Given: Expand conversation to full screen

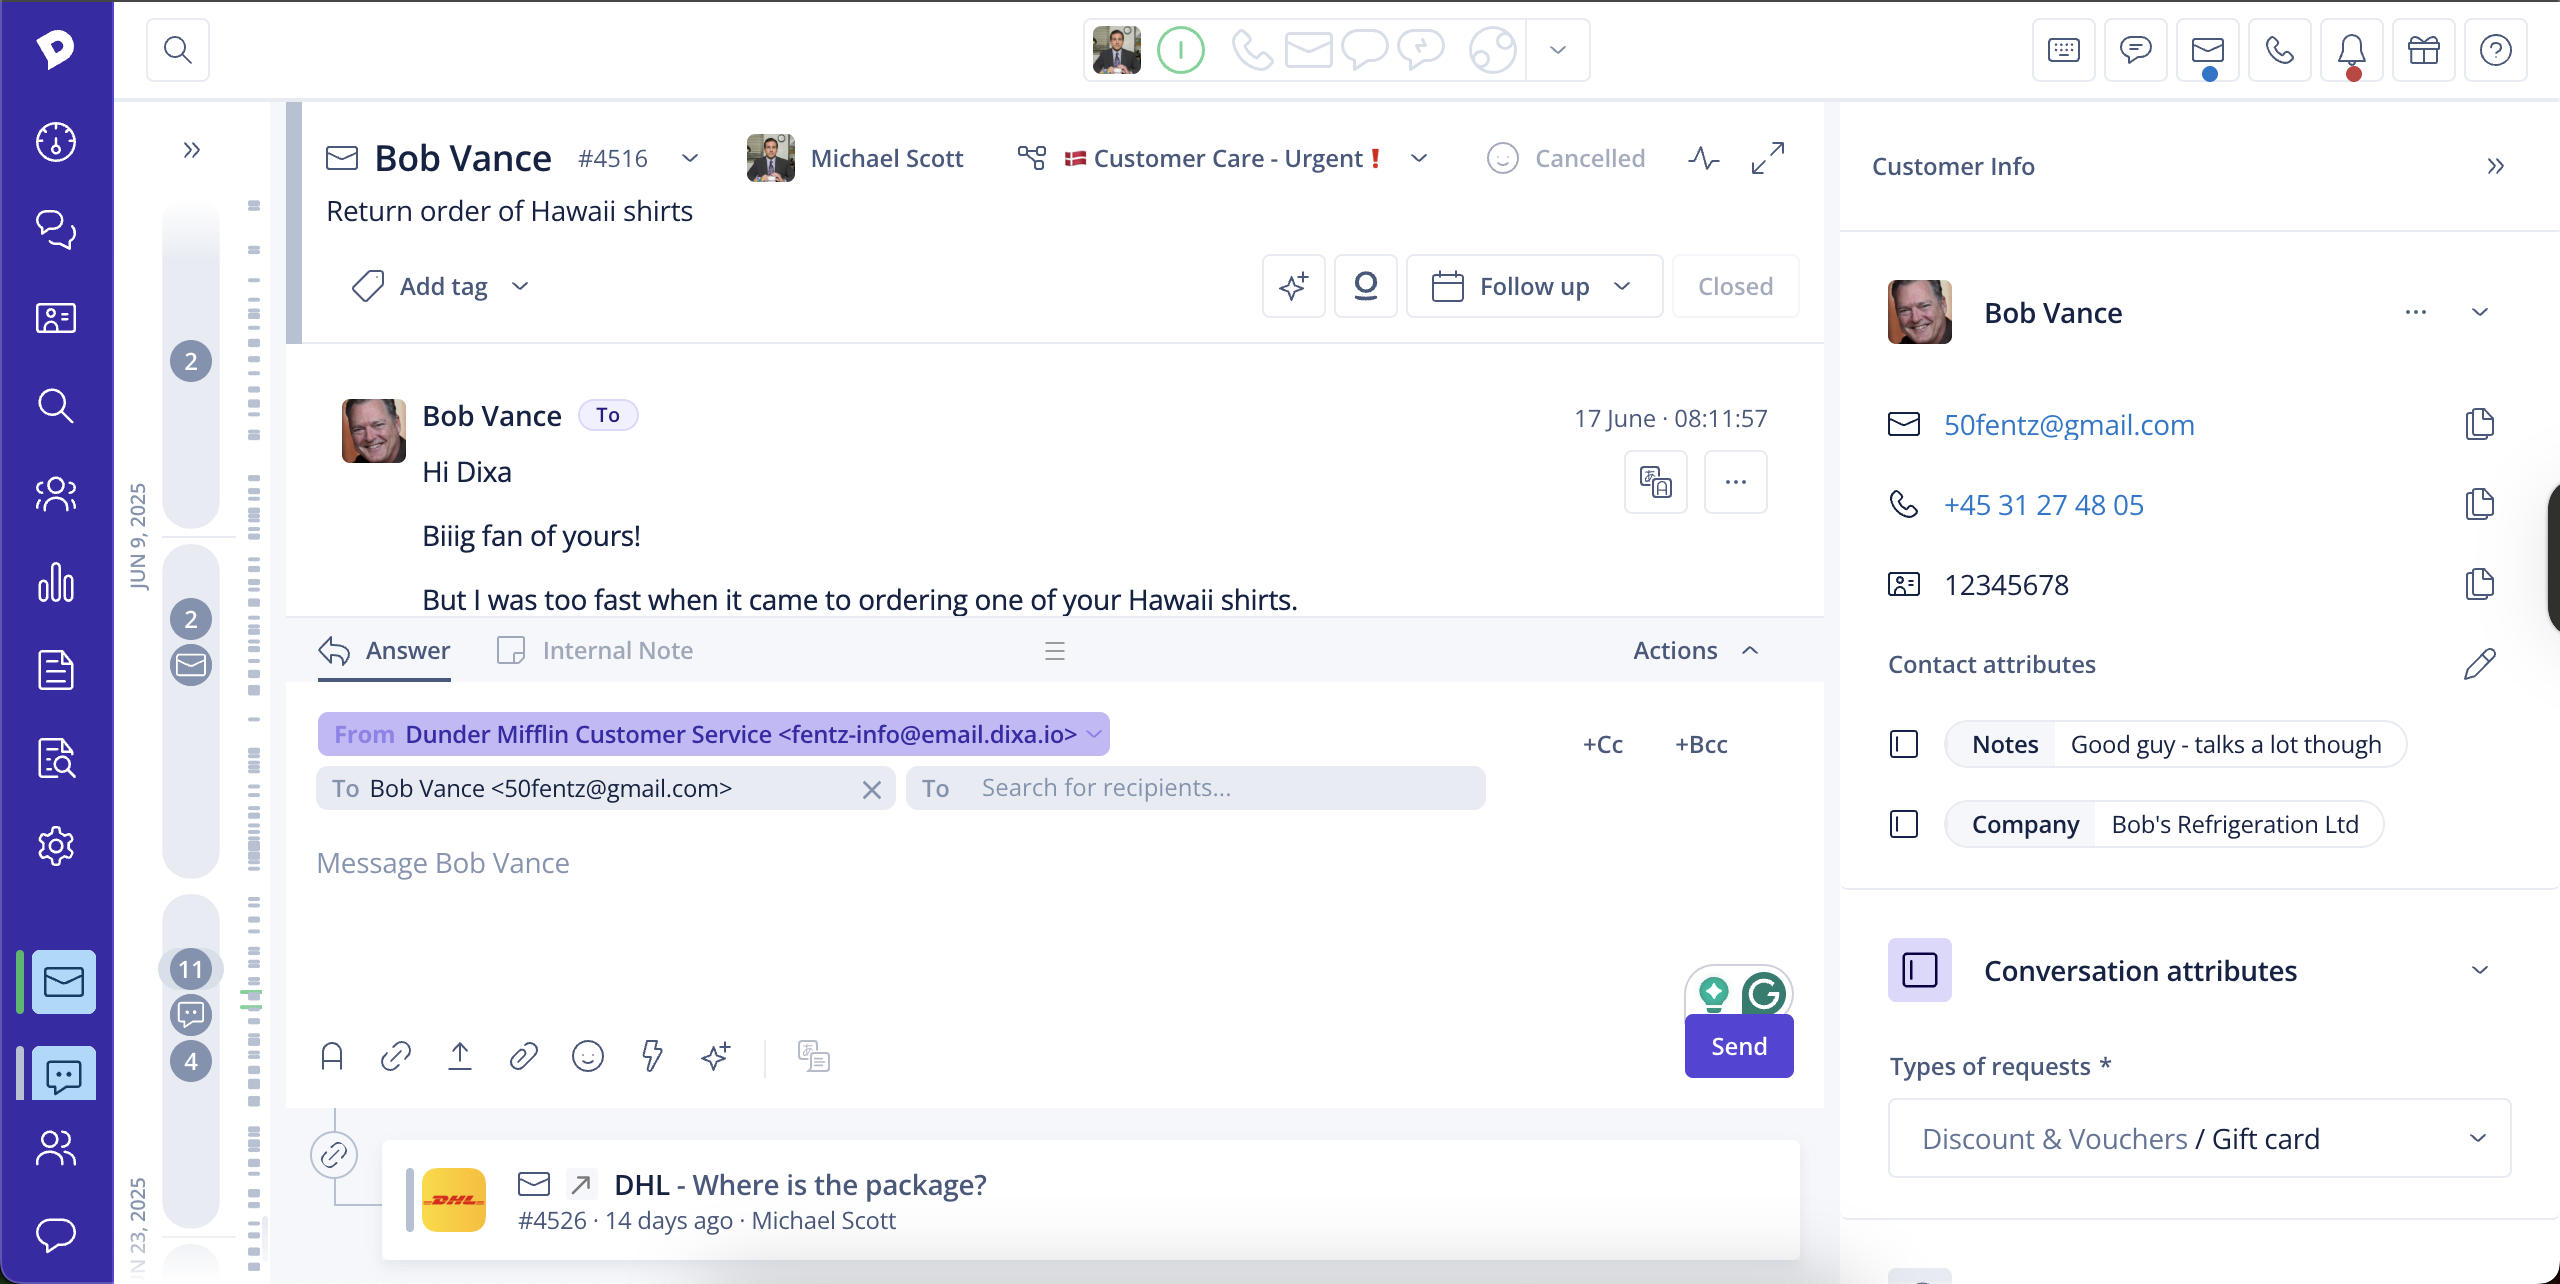Looking at the screenshot, I should [1767, 158].
